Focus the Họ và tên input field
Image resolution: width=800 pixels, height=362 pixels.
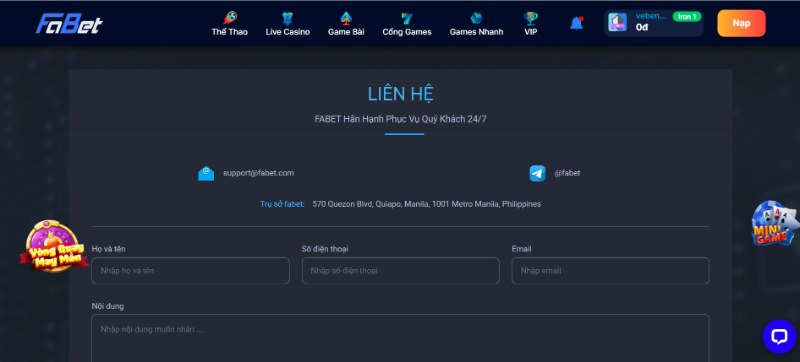pos(190,271)
